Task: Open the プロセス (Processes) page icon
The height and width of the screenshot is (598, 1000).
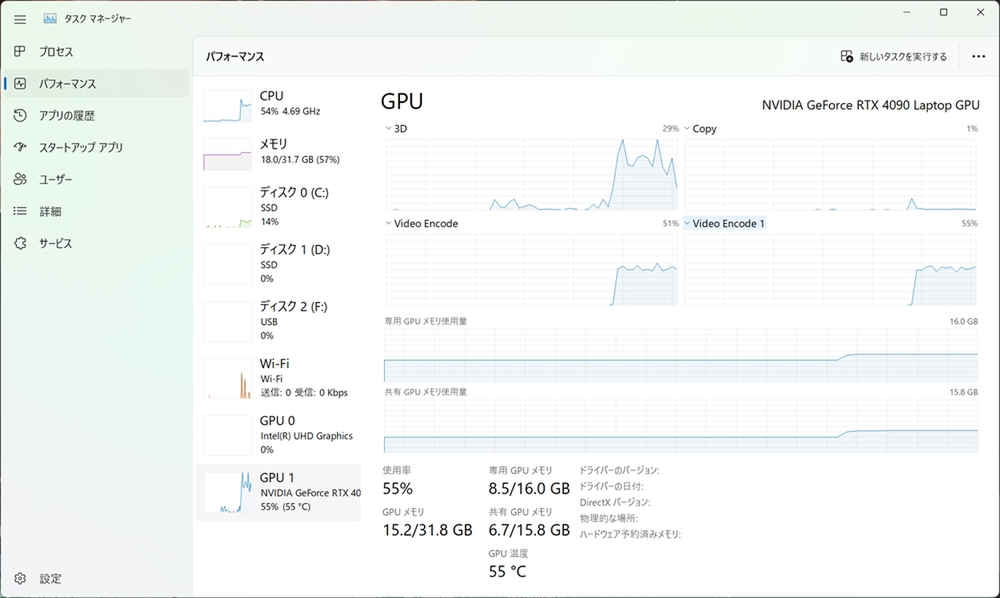Action: (x=20, y=51)
